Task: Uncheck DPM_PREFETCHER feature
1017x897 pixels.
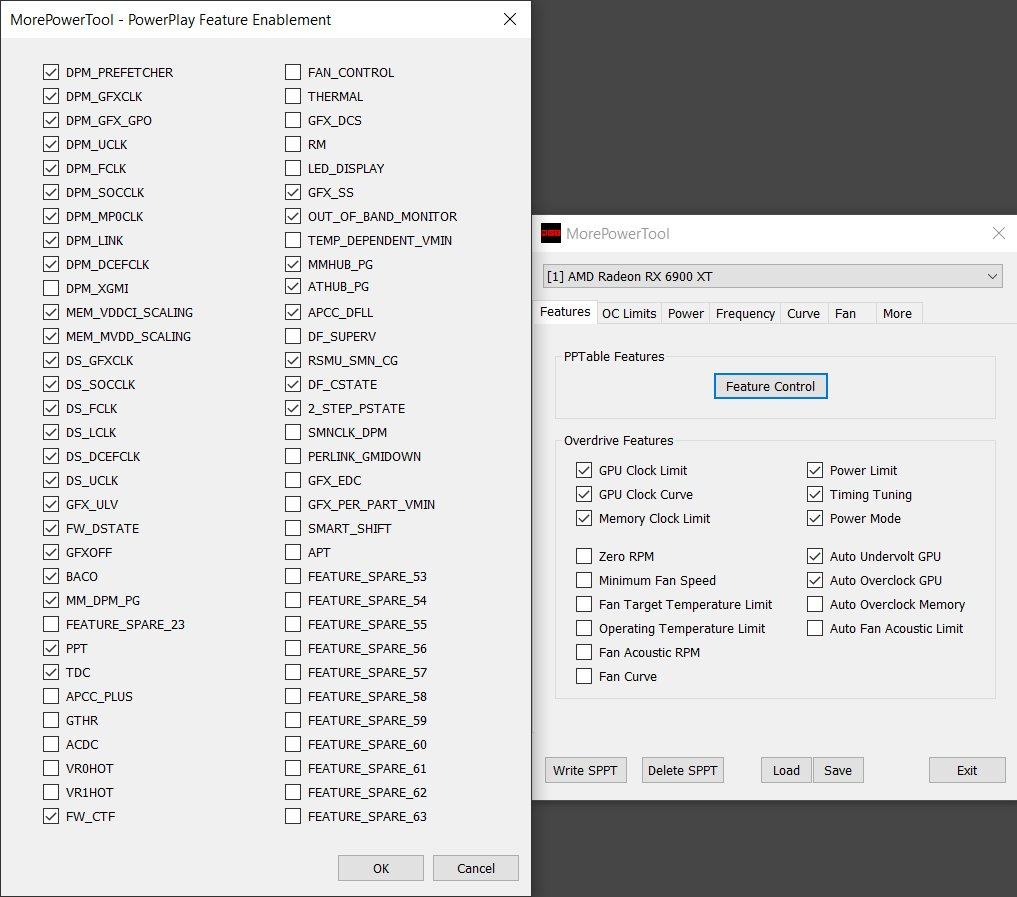Action: click(51, 72)
